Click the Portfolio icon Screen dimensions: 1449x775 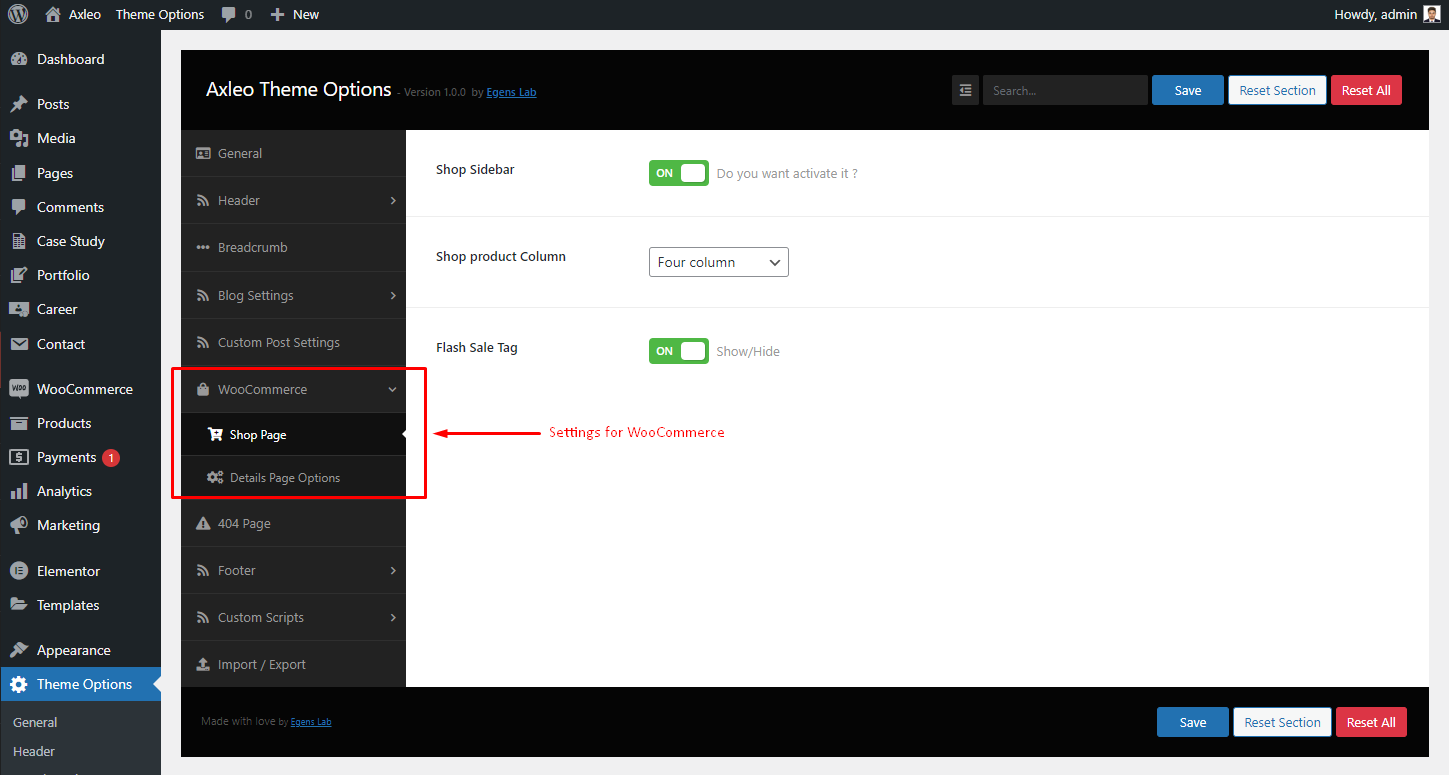[19, 275]
